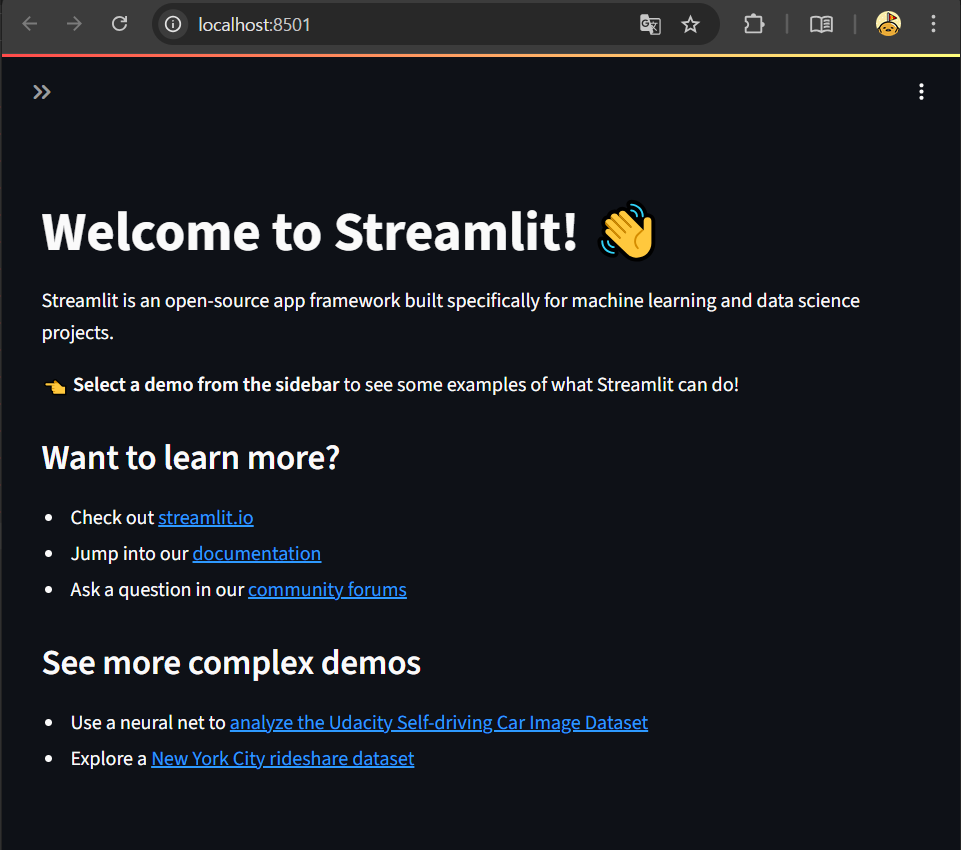The width and height of the screenshot is (961, 850).
Task: Go forward in browser history
Action: 74,25
